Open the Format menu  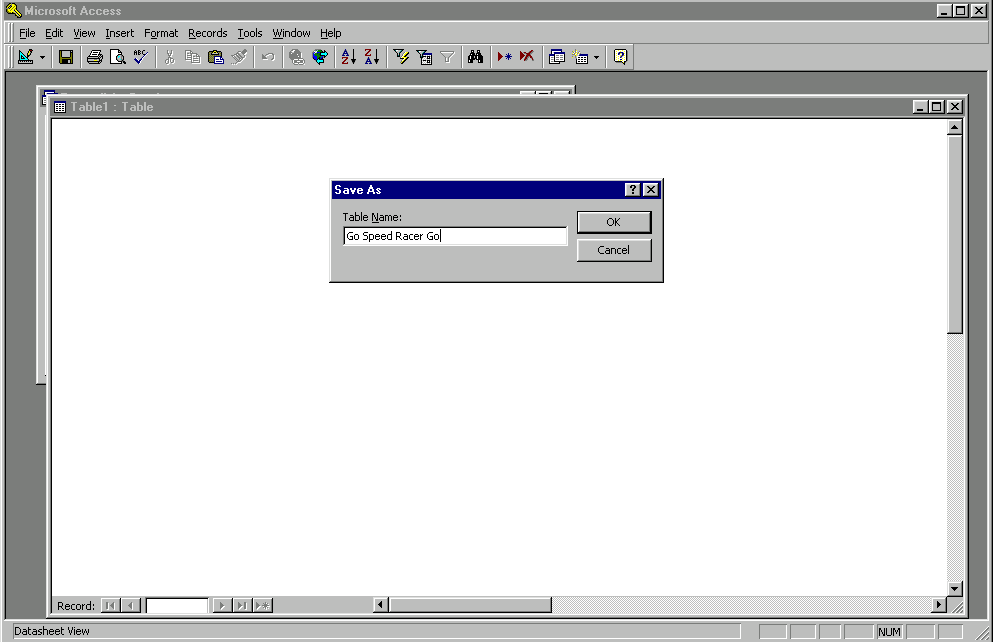(x=161, y=33)
